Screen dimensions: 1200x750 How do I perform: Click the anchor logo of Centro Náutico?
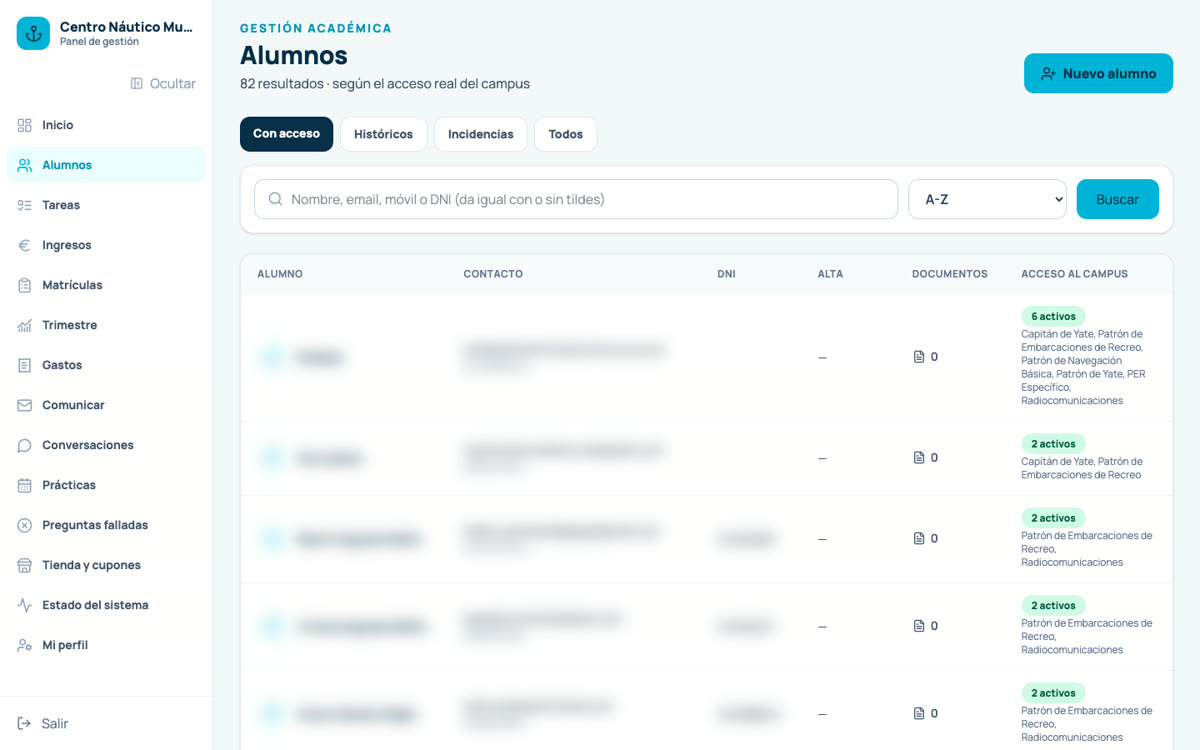click(33, 33)
